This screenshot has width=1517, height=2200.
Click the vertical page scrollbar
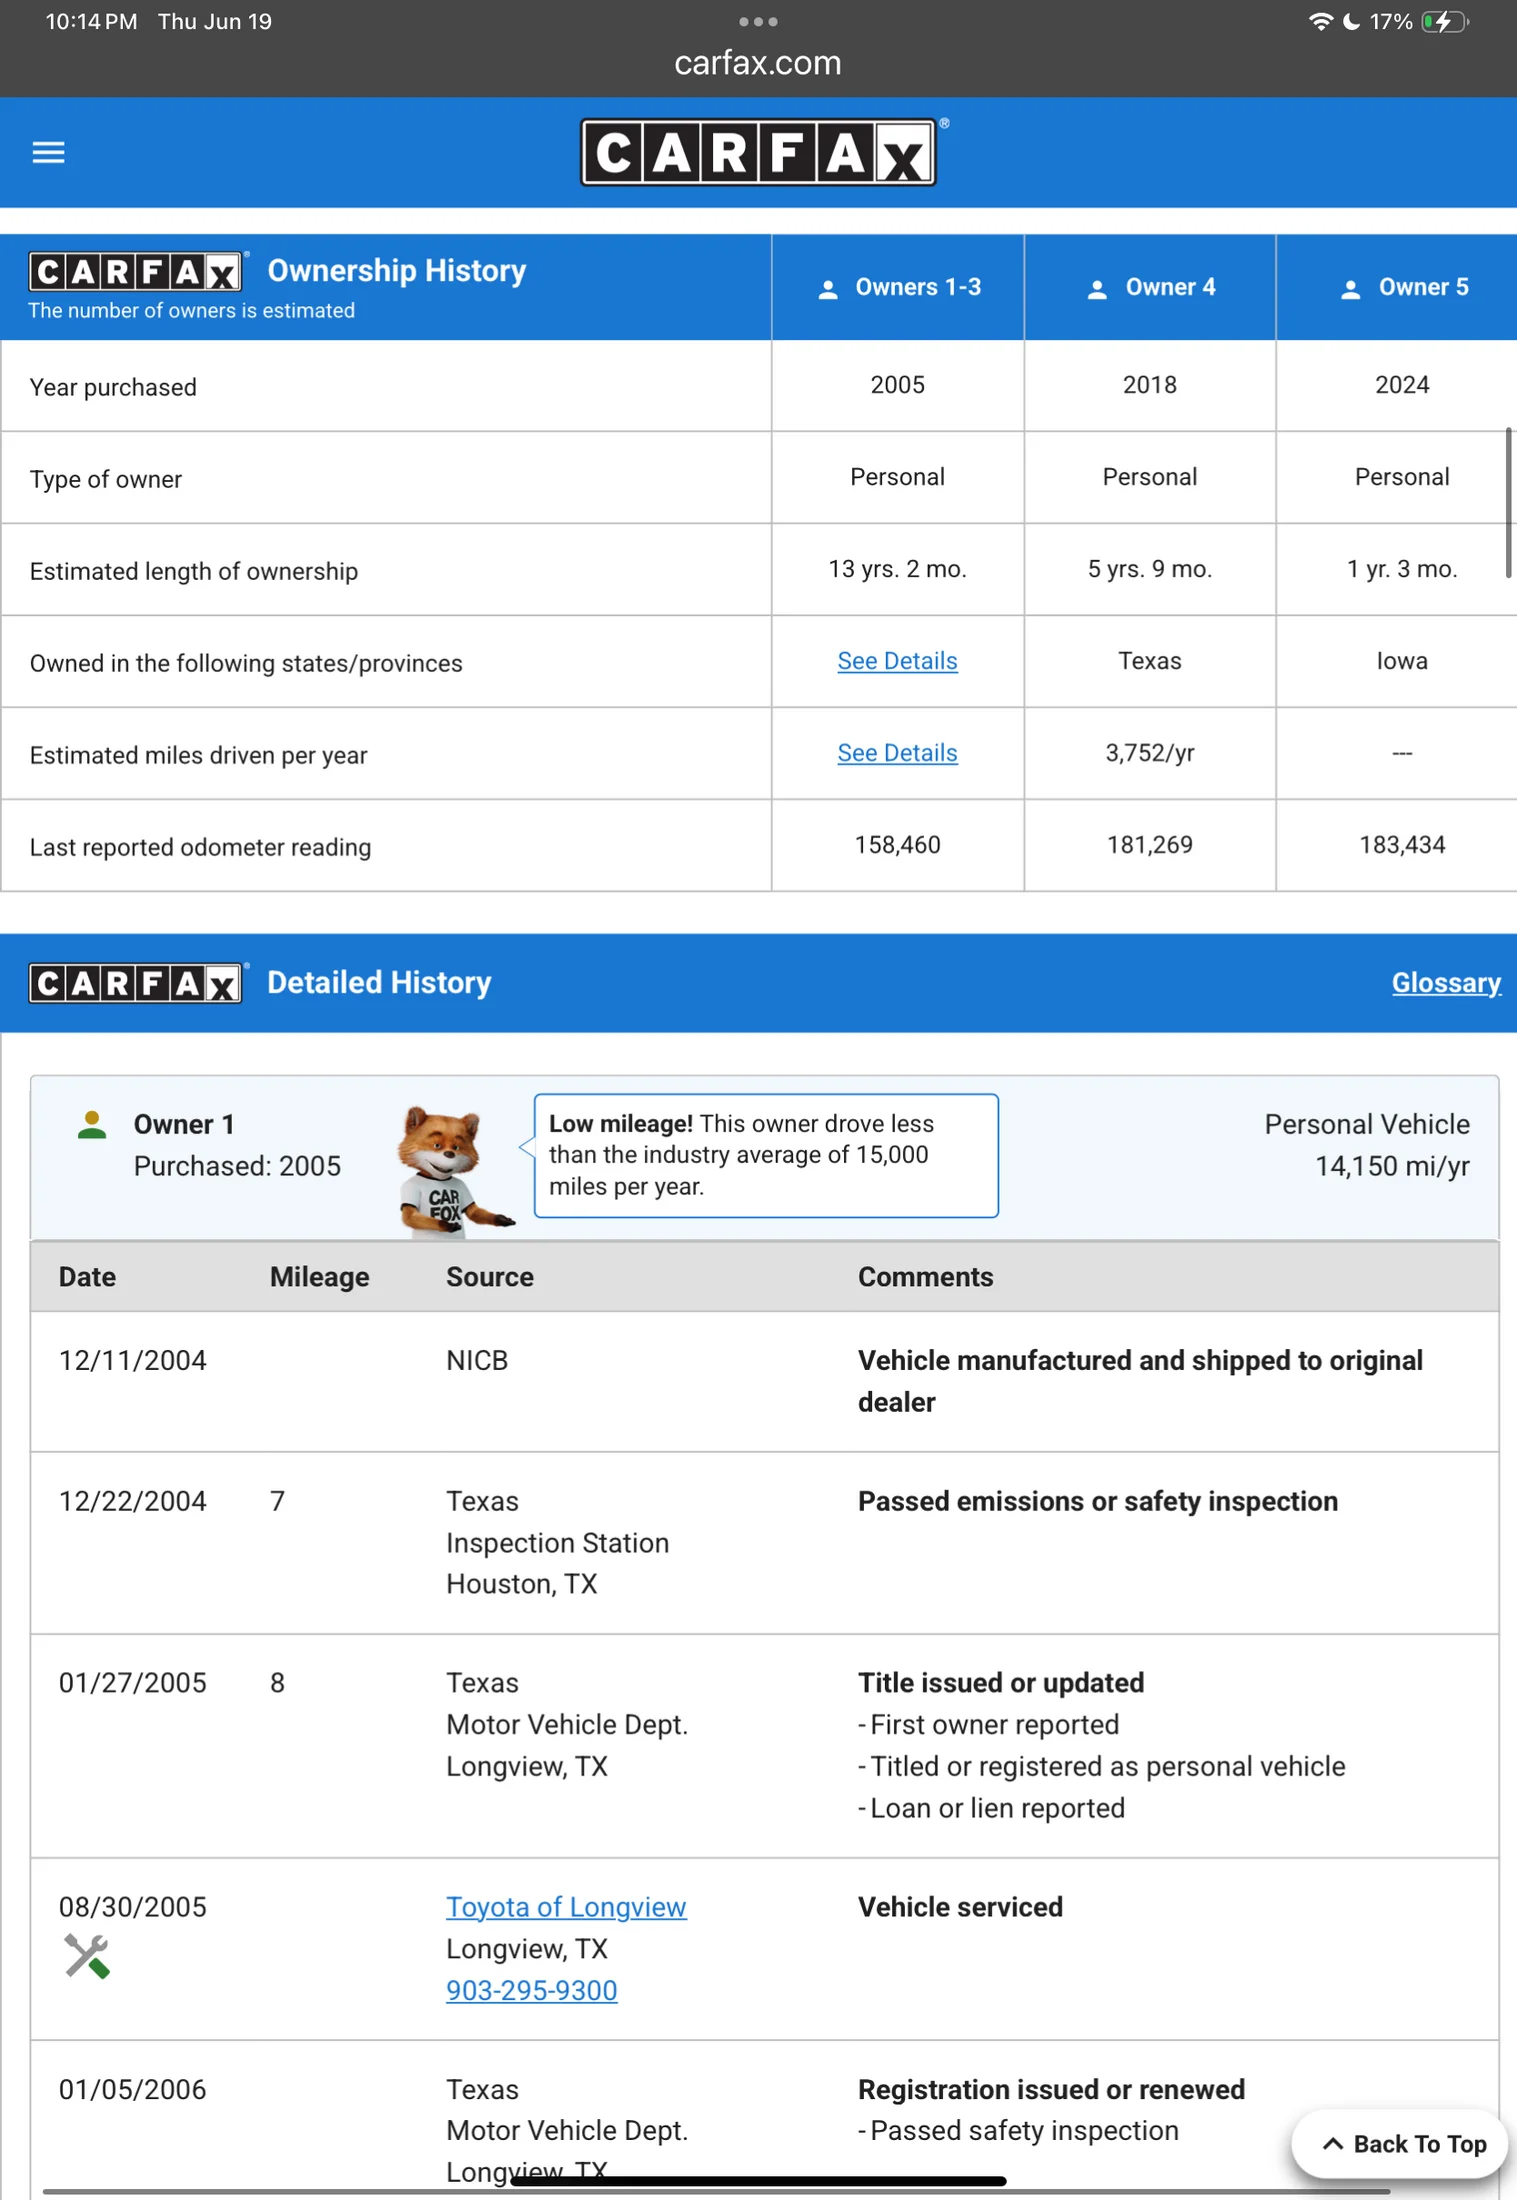(x=1508, y=503)
